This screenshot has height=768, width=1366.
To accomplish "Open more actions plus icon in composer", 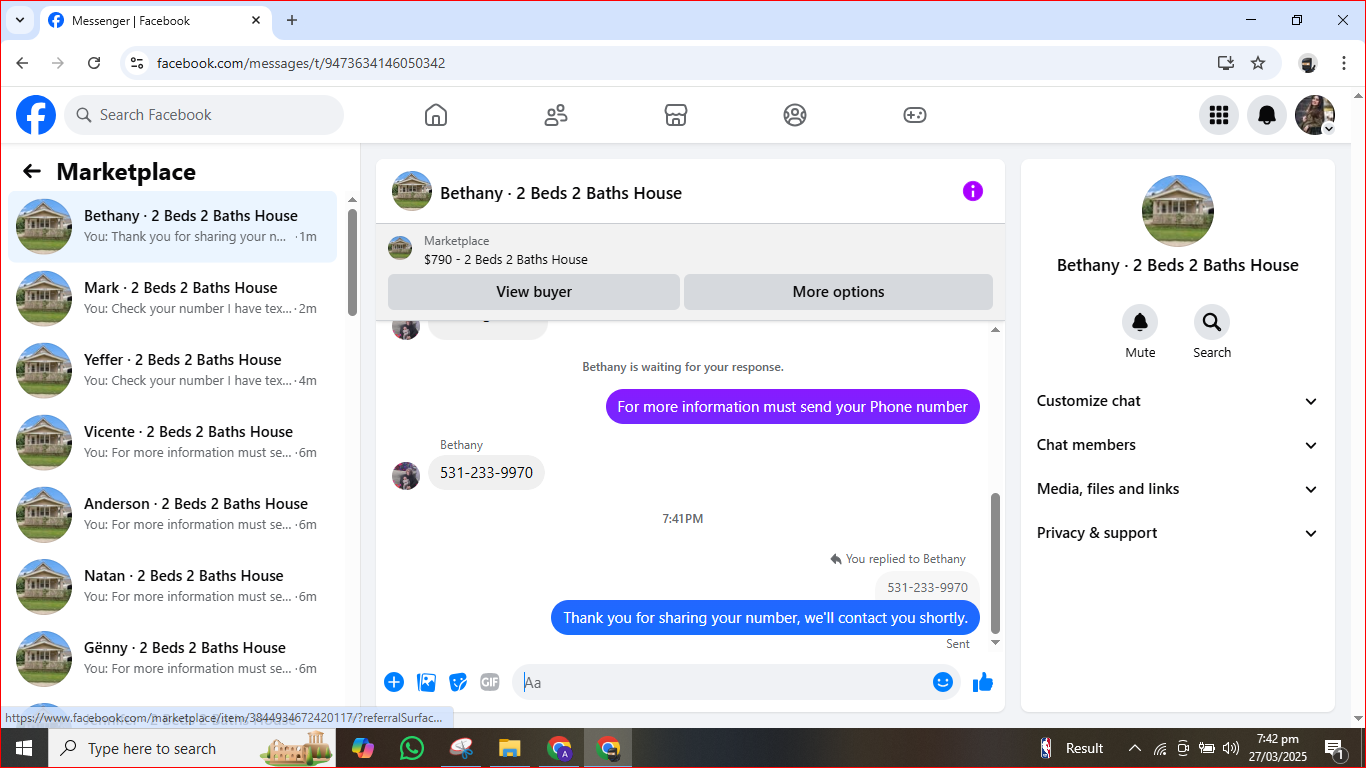I will (394, 682).
